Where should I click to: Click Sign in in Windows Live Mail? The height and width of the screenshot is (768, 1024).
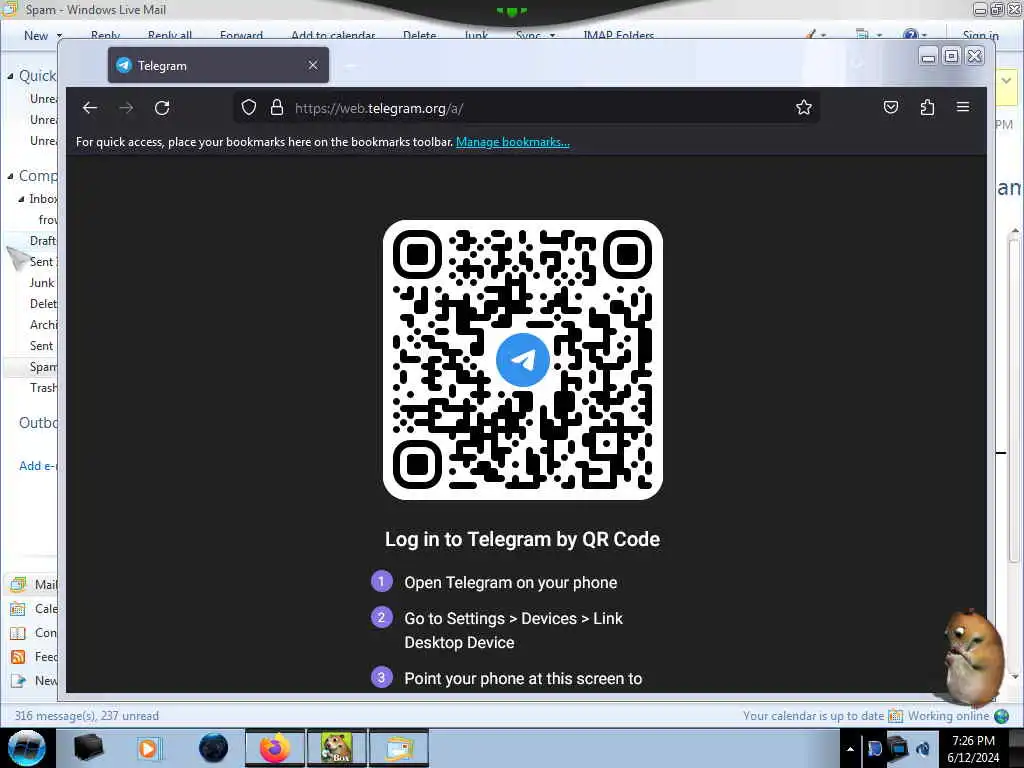pos(980,35)
